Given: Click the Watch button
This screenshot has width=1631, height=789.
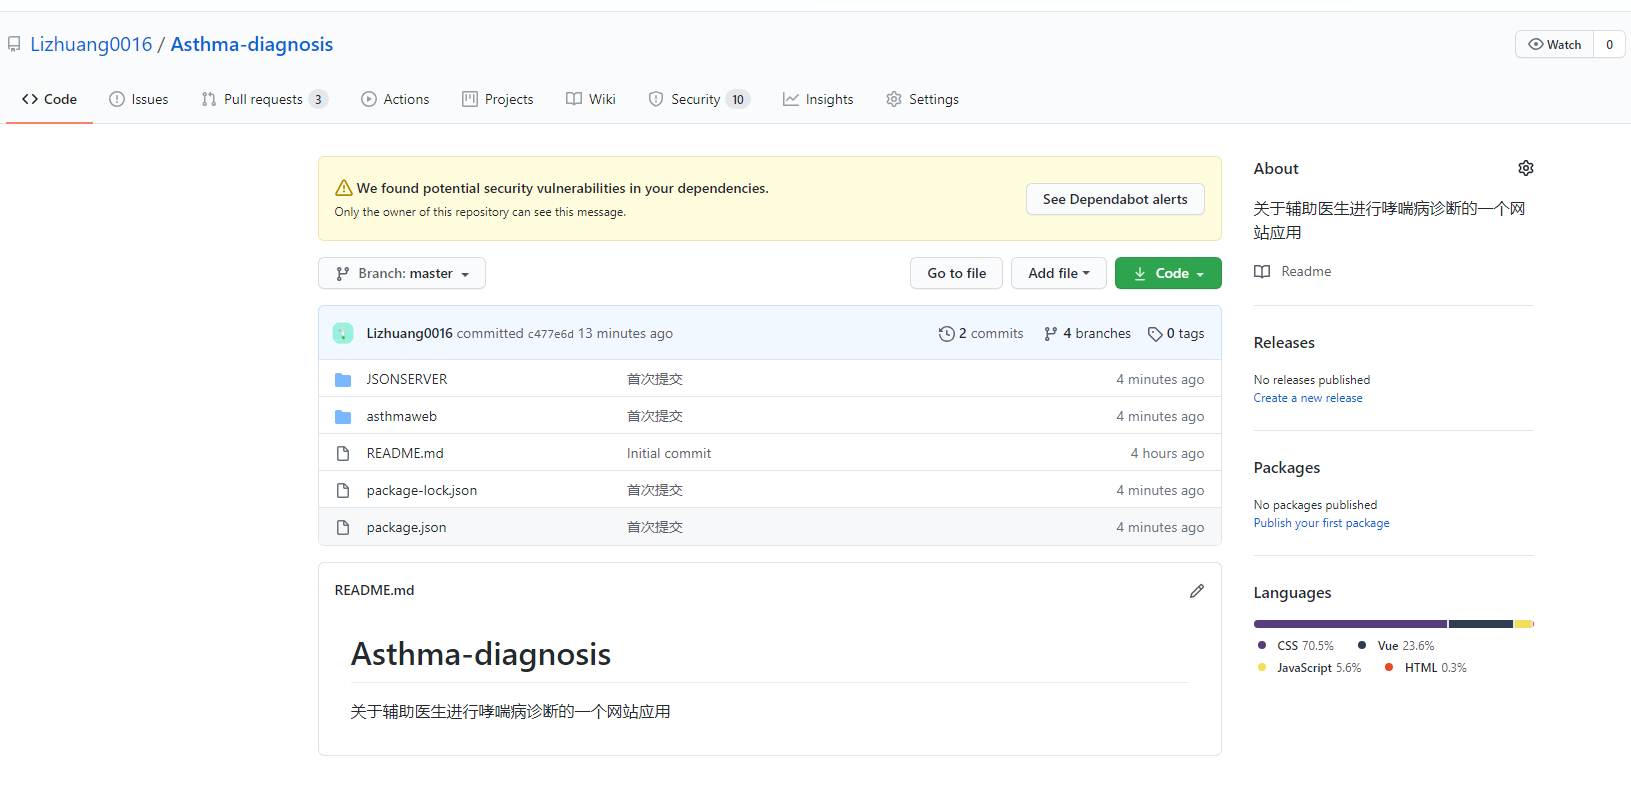Looking at the screenshot, I should point(1555,44).
